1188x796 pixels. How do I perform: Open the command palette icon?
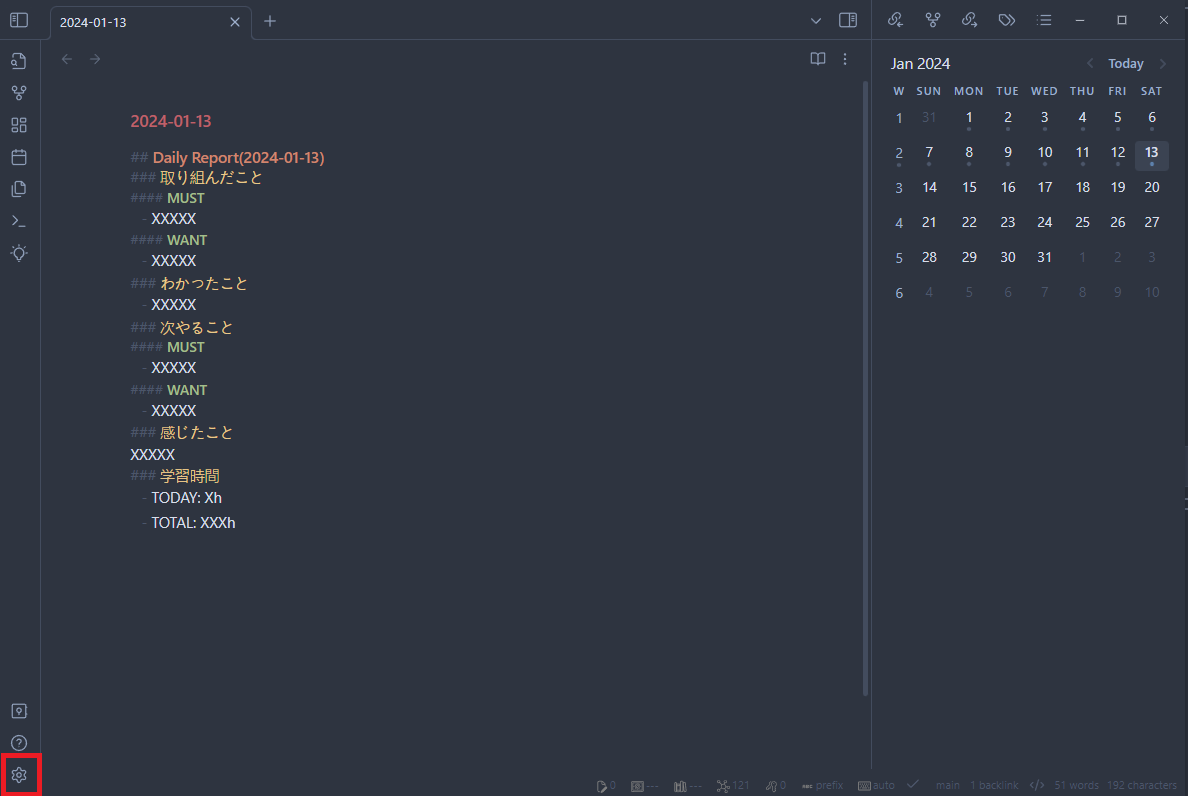(x=19, y=221)
